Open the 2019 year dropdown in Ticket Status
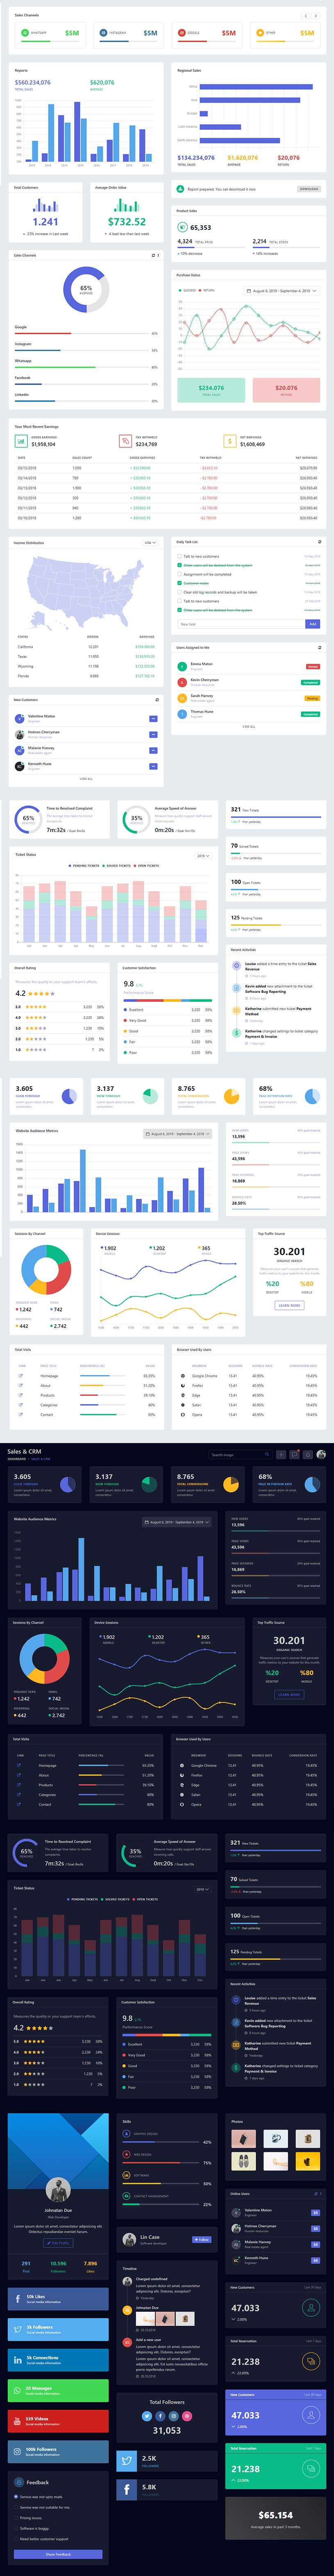 (203, 856)
